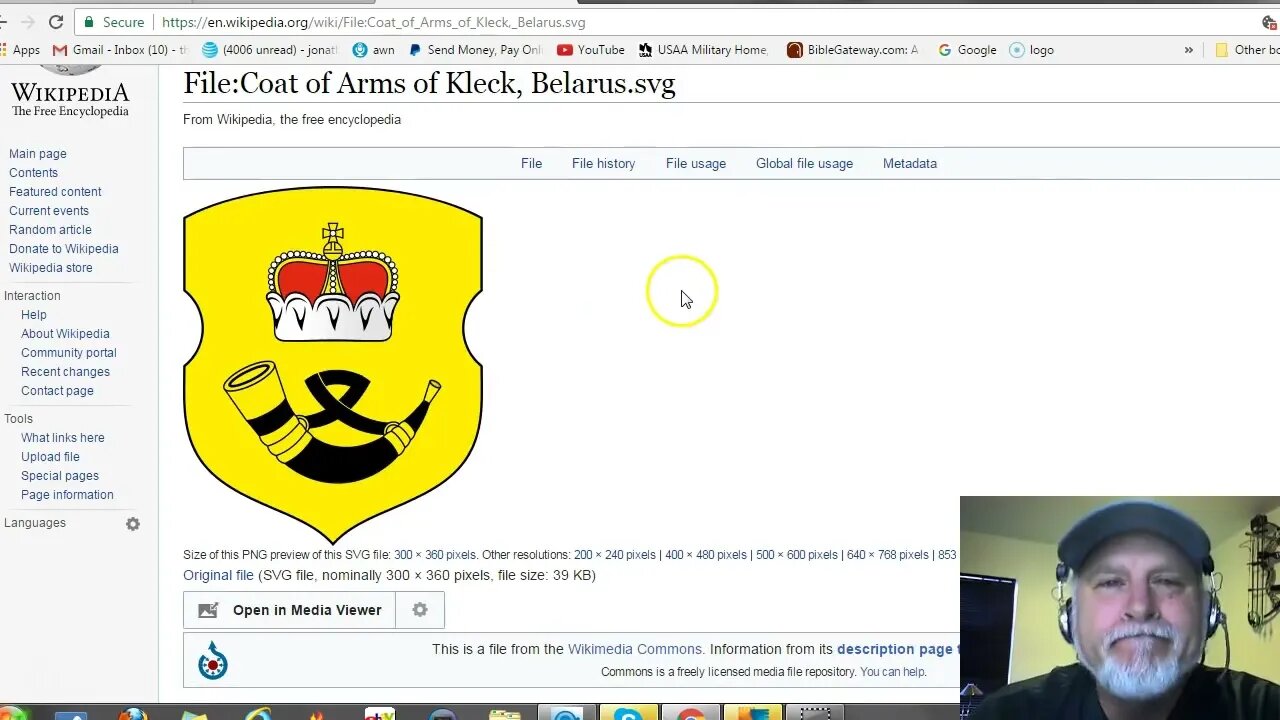Image resolution: width=1280 pixels, height=720 pixels.
Task: Open Featured content in the sidebar
Action: tap(55, 192)
